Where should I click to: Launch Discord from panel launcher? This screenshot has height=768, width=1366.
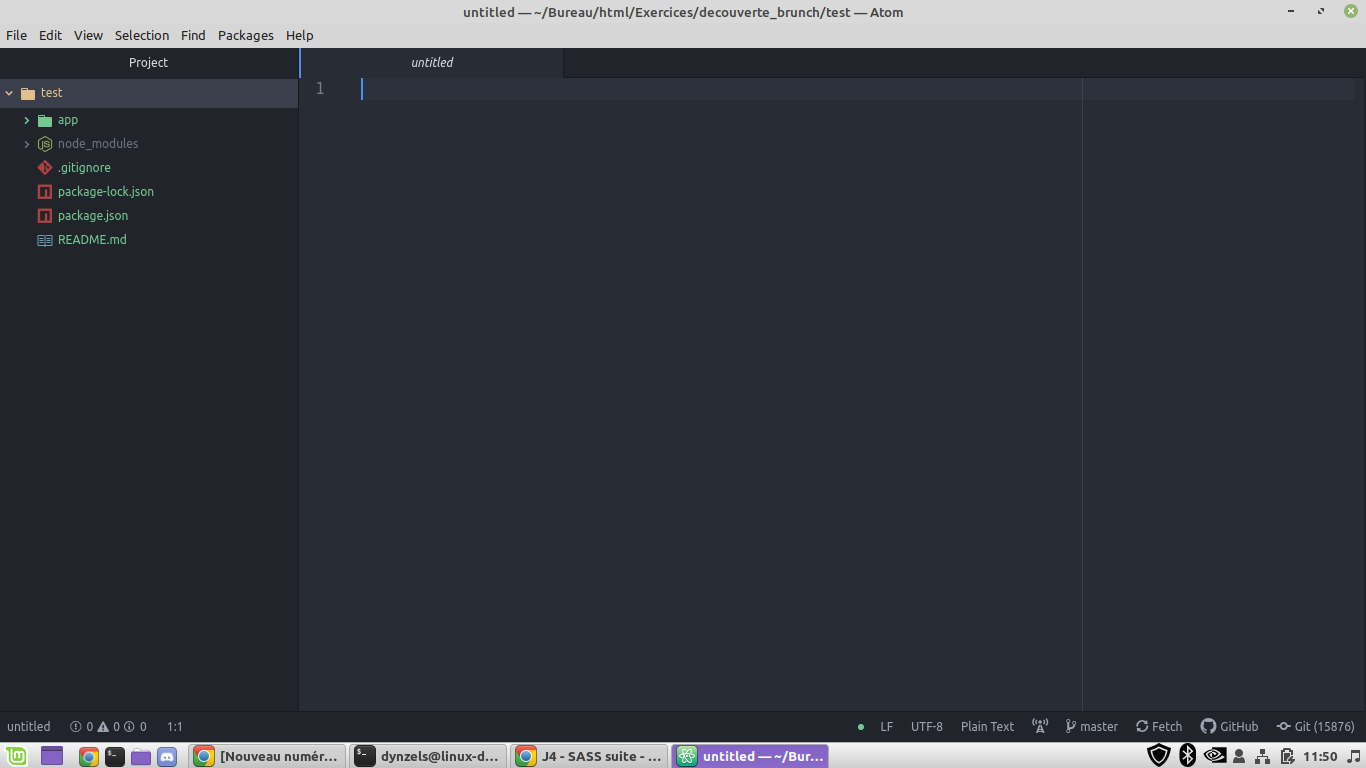[x=167, y=757]
